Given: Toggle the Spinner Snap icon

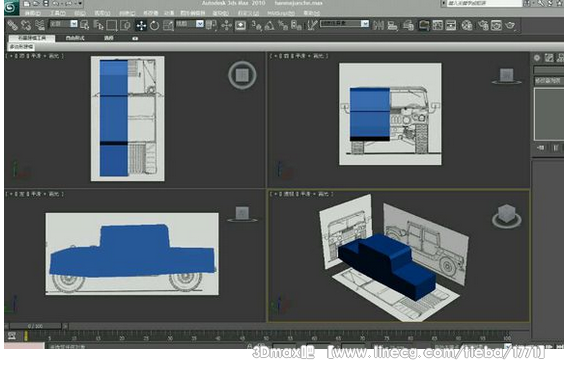Looking at the screenshot, I should 297,25.
